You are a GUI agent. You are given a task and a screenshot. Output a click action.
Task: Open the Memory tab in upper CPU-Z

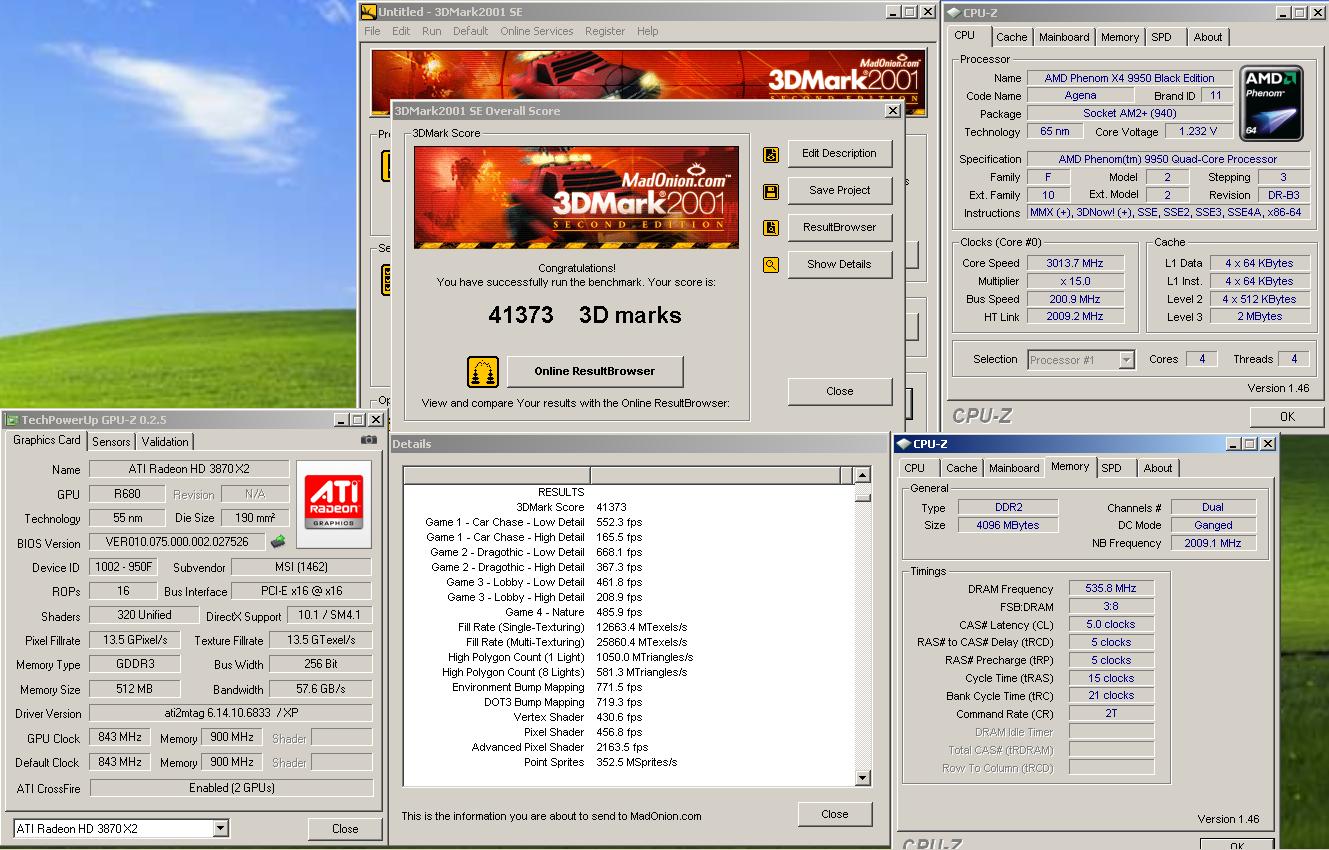coord(1119,37)
